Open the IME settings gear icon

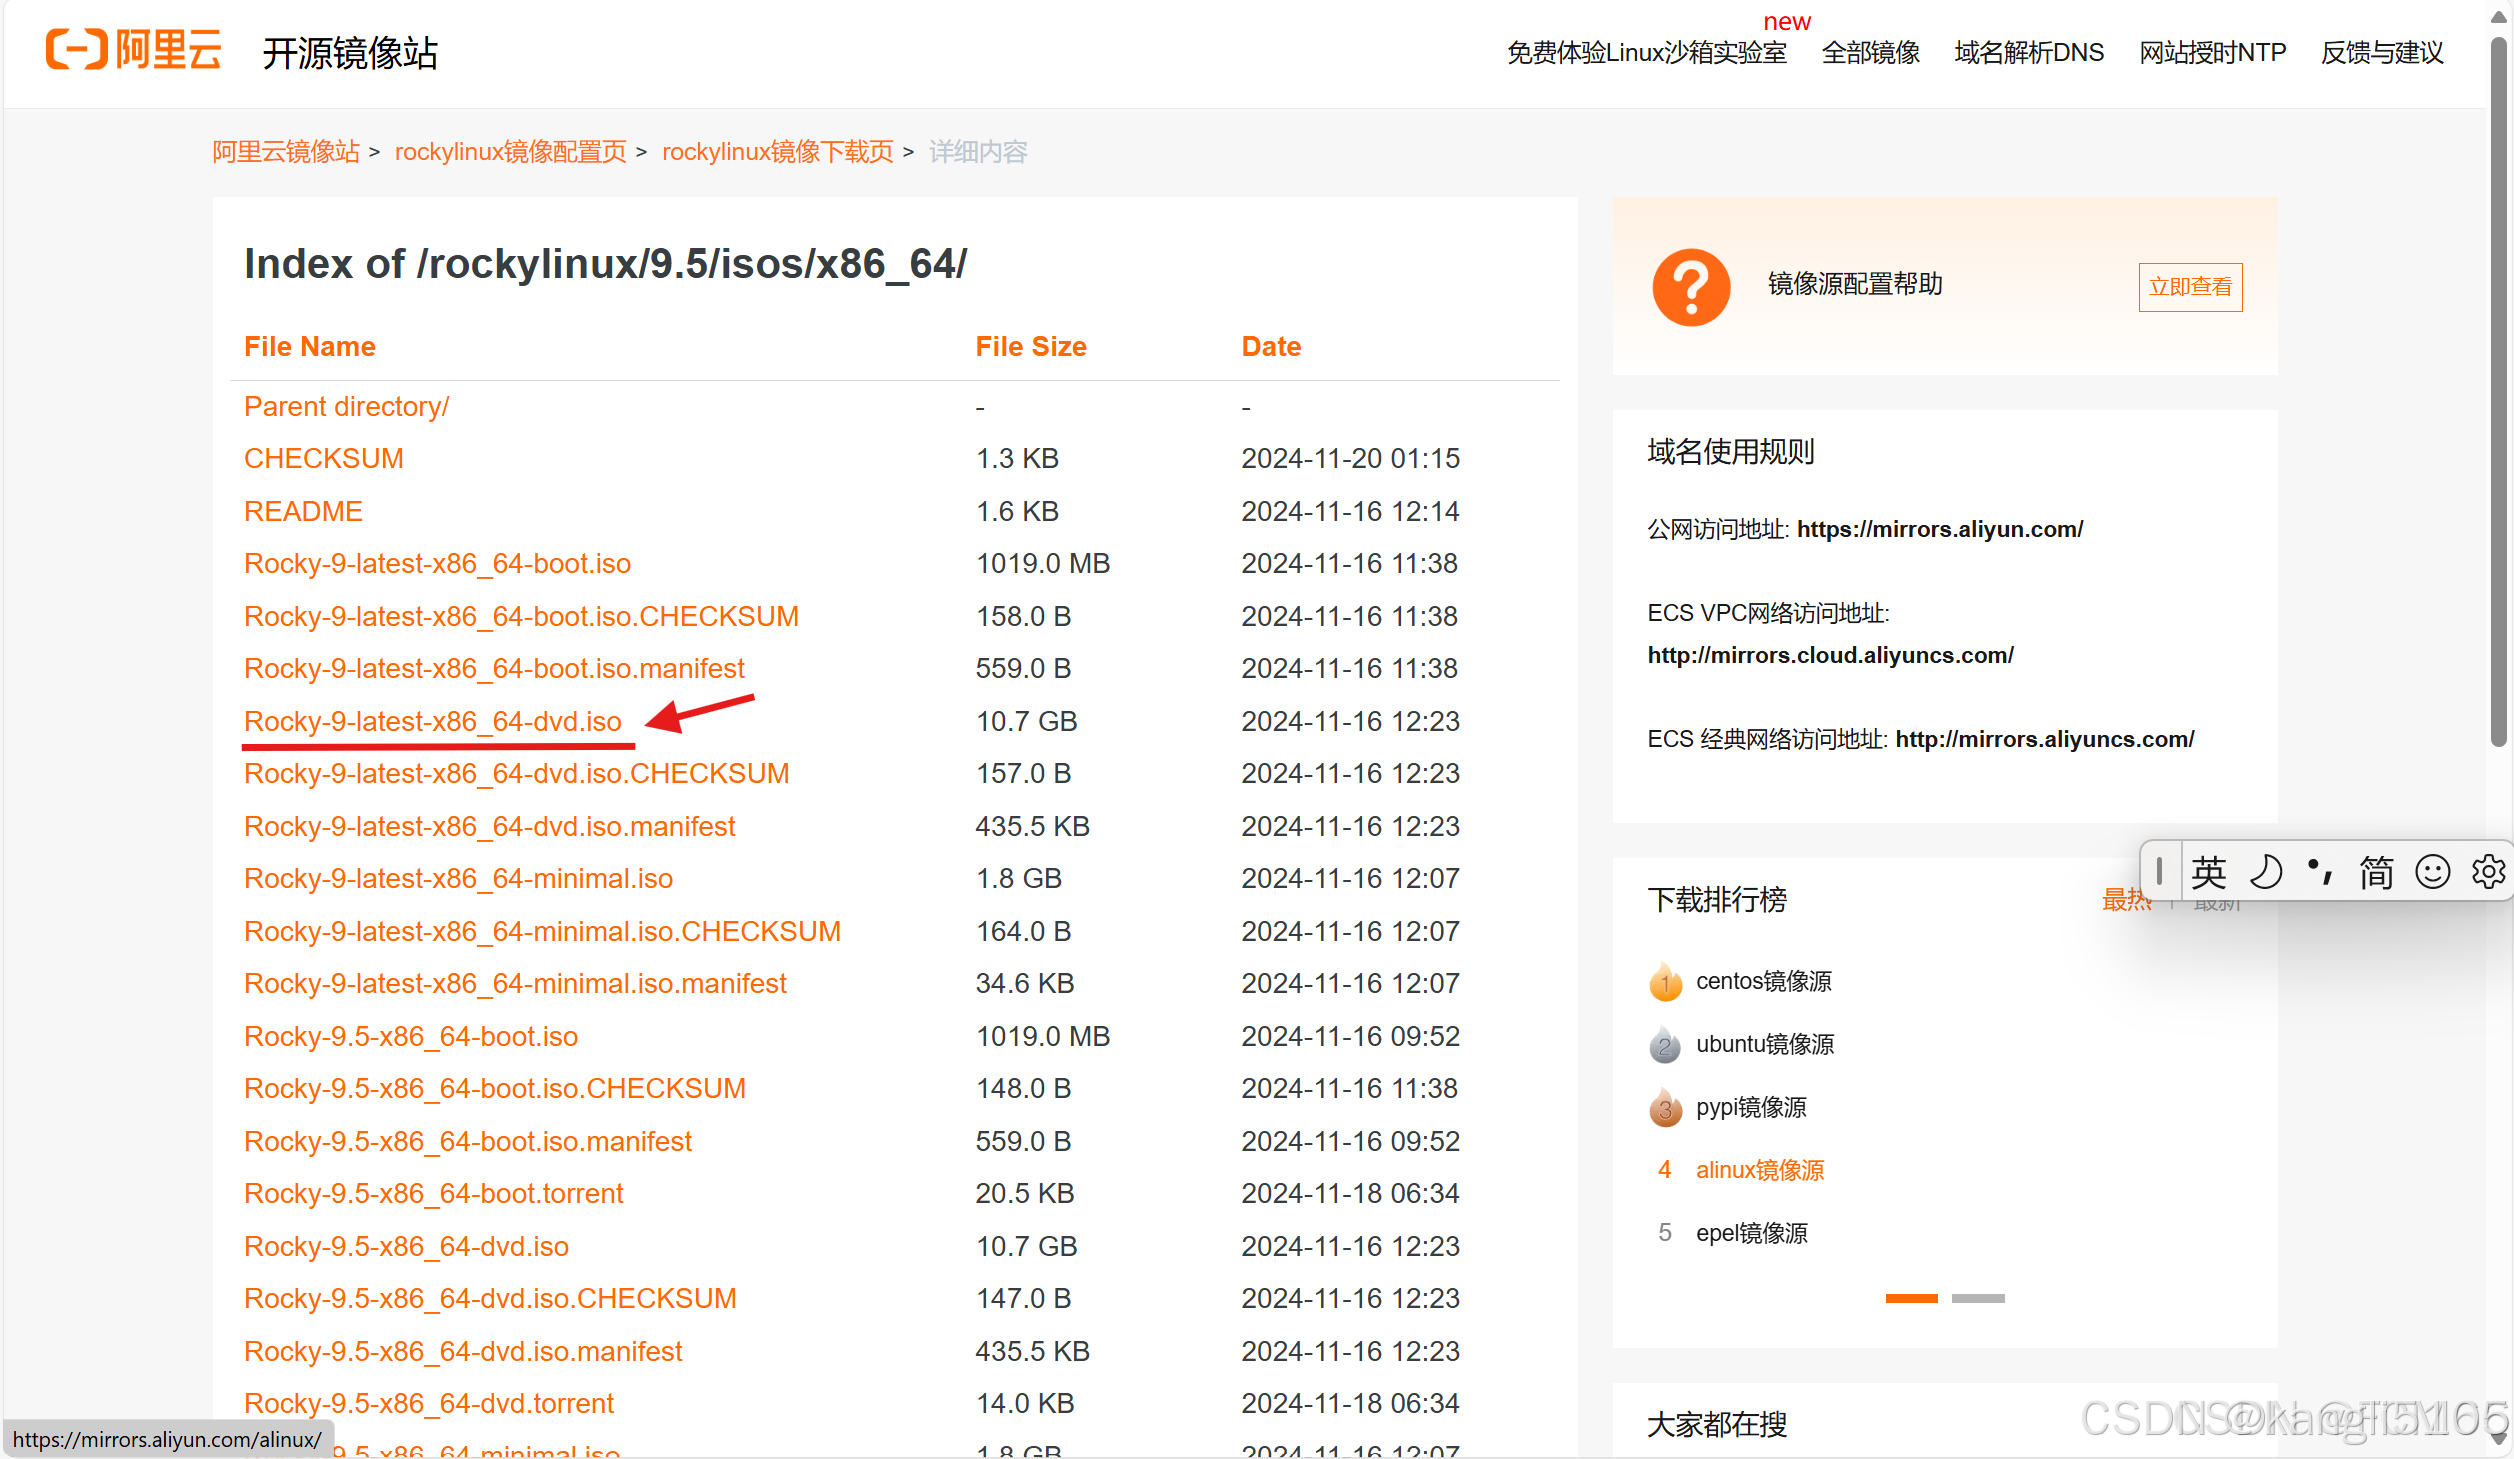pos(2487,872)
